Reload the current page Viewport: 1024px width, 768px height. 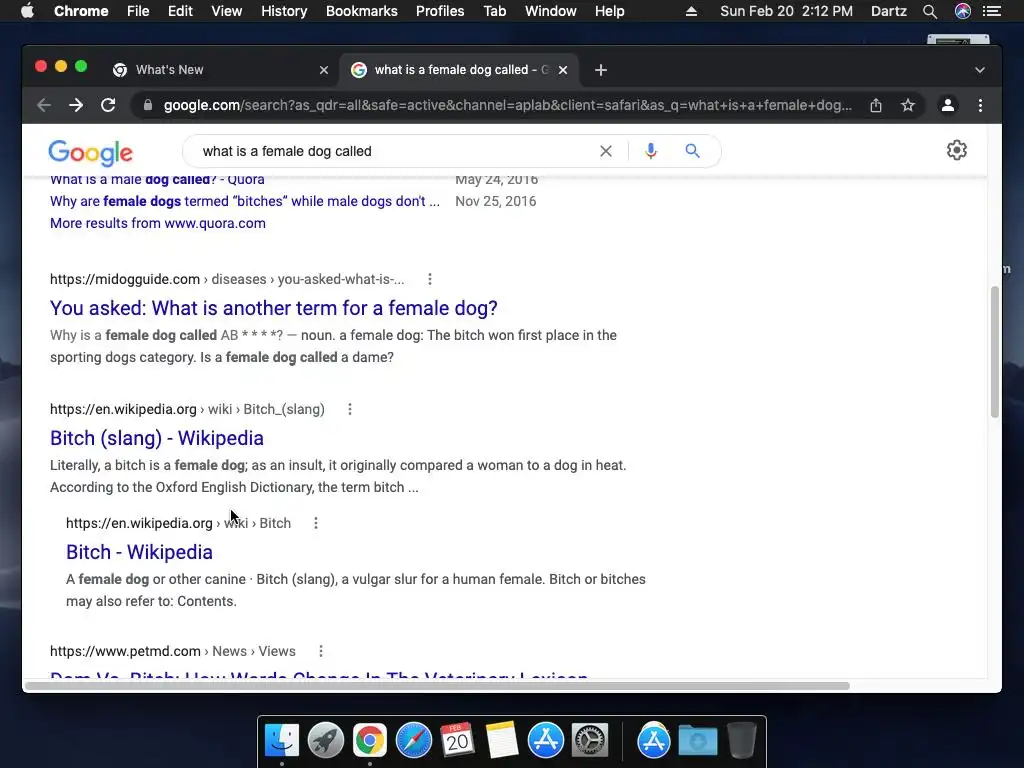pos(108,105)
